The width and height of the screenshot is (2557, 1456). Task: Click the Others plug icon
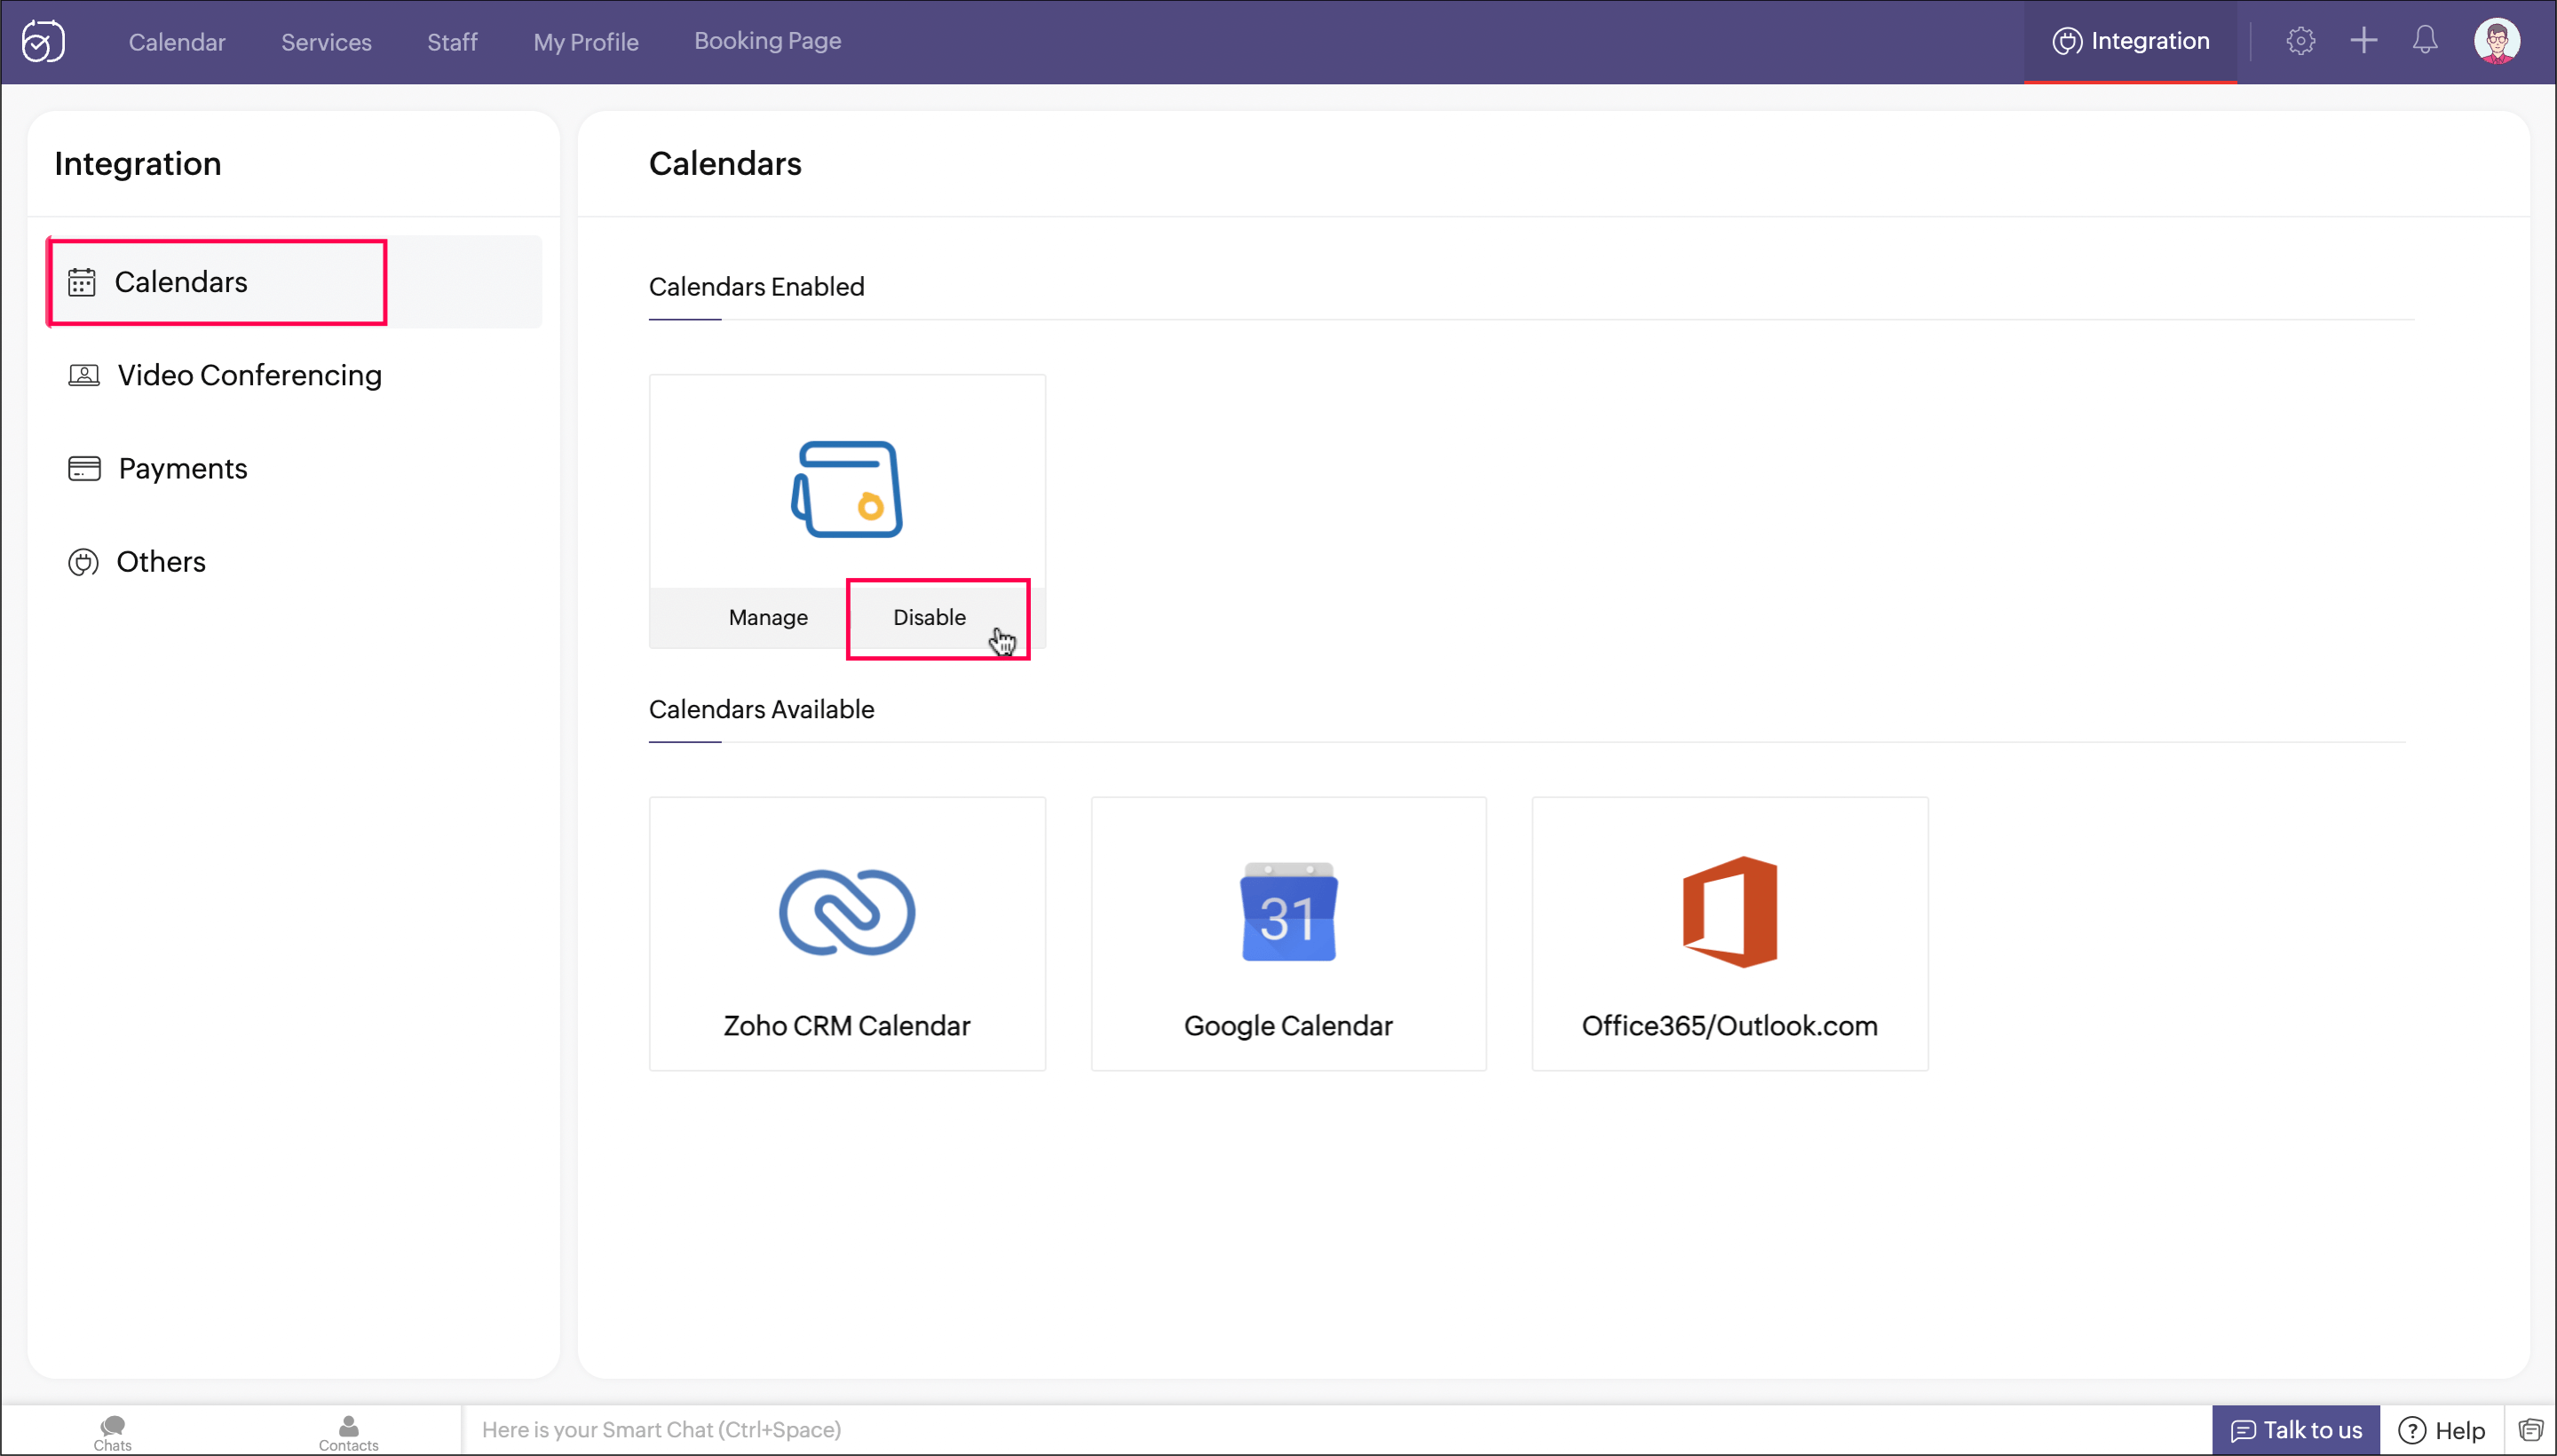pyautogui.click(x=83, y=562)
